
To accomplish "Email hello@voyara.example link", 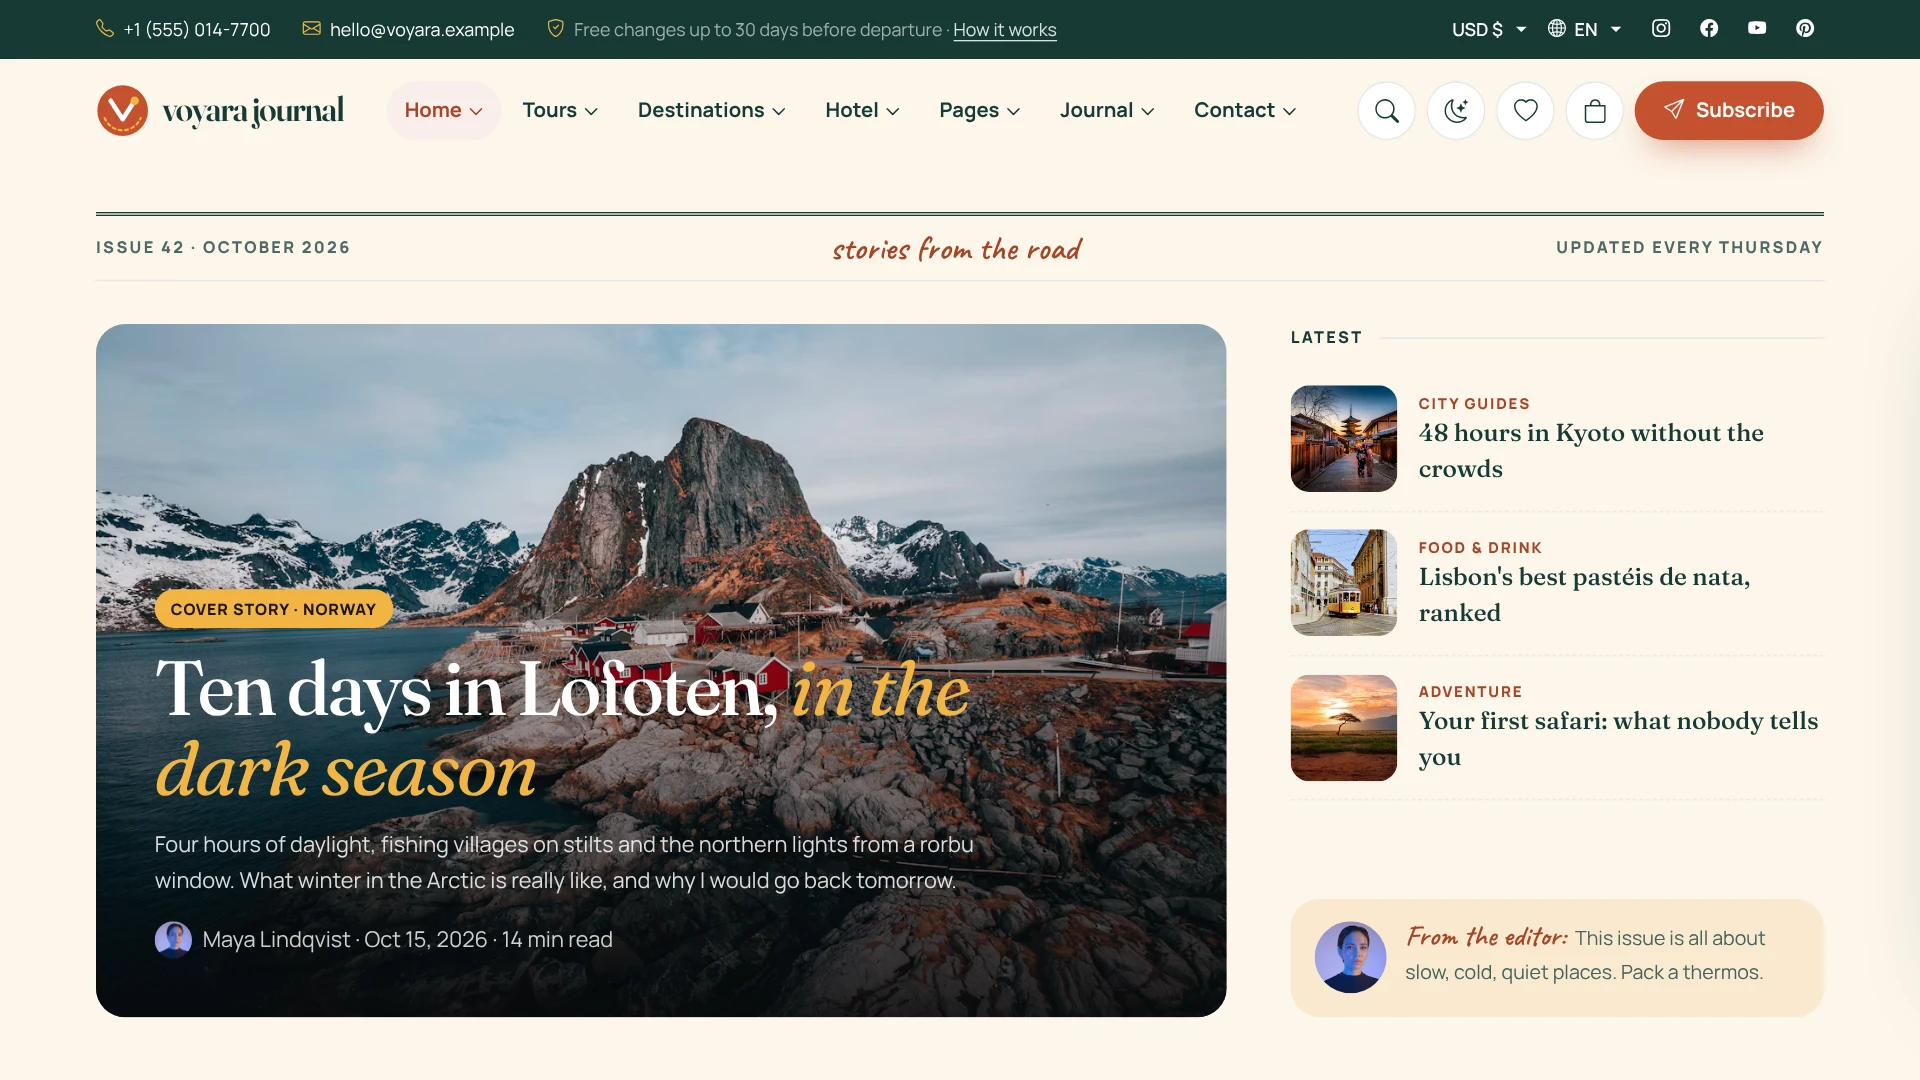I will (422, 30).
